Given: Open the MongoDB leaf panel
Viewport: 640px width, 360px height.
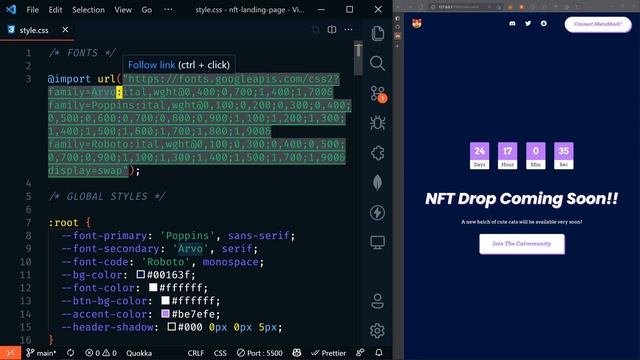Looking at the screenshot, I should (378, 182).
